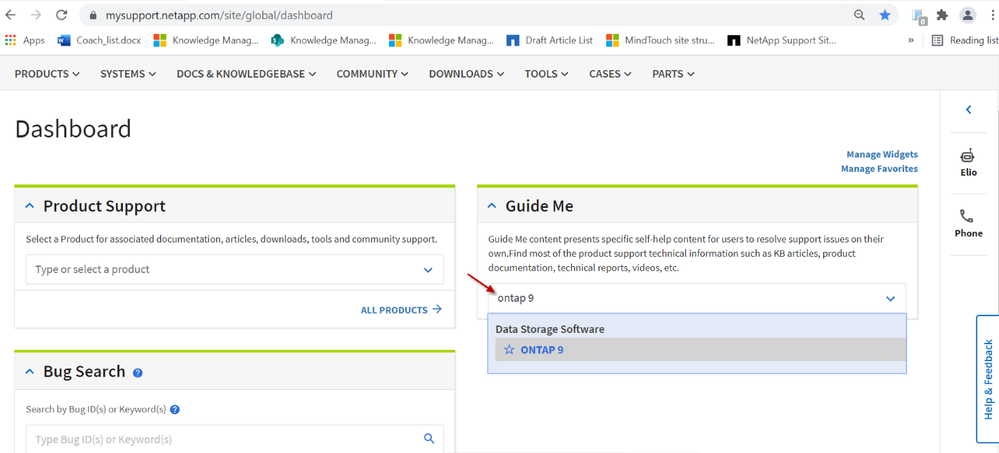Screen dimensions: 999x453
Task: Open the DOWNLOADS menu
Action: coord(466,74)
